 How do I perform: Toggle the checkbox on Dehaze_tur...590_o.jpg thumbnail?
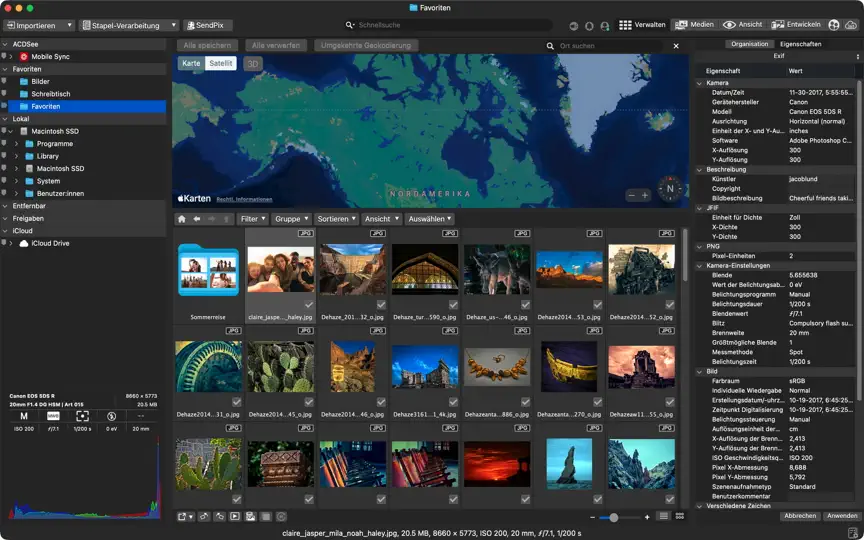click(x=453, y=305)
